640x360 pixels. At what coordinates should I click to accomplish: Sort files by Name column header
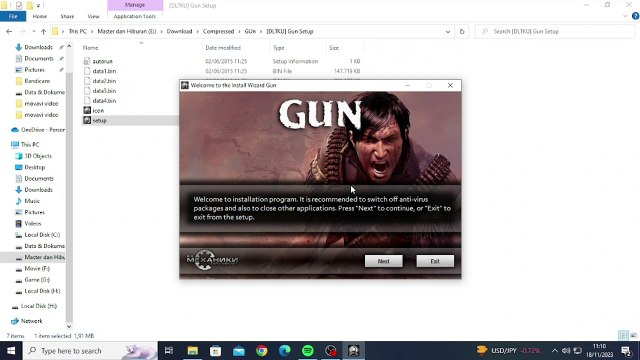coord(91,48)
